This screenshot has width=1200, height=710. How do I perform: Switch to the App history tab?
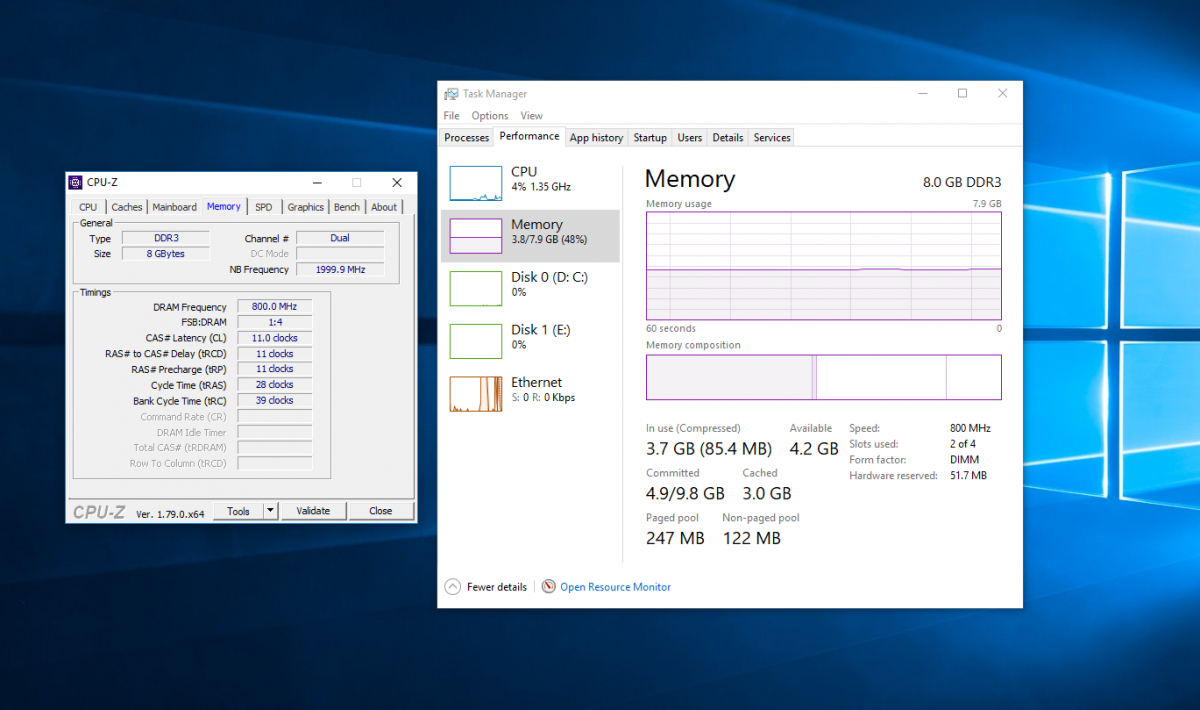pyautogui.click(x=596, y=138)
